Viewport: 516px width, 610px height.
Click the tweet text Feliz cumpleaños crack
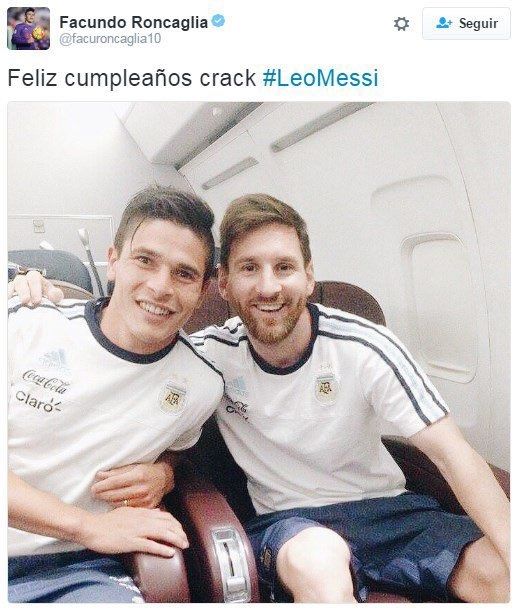132,78
